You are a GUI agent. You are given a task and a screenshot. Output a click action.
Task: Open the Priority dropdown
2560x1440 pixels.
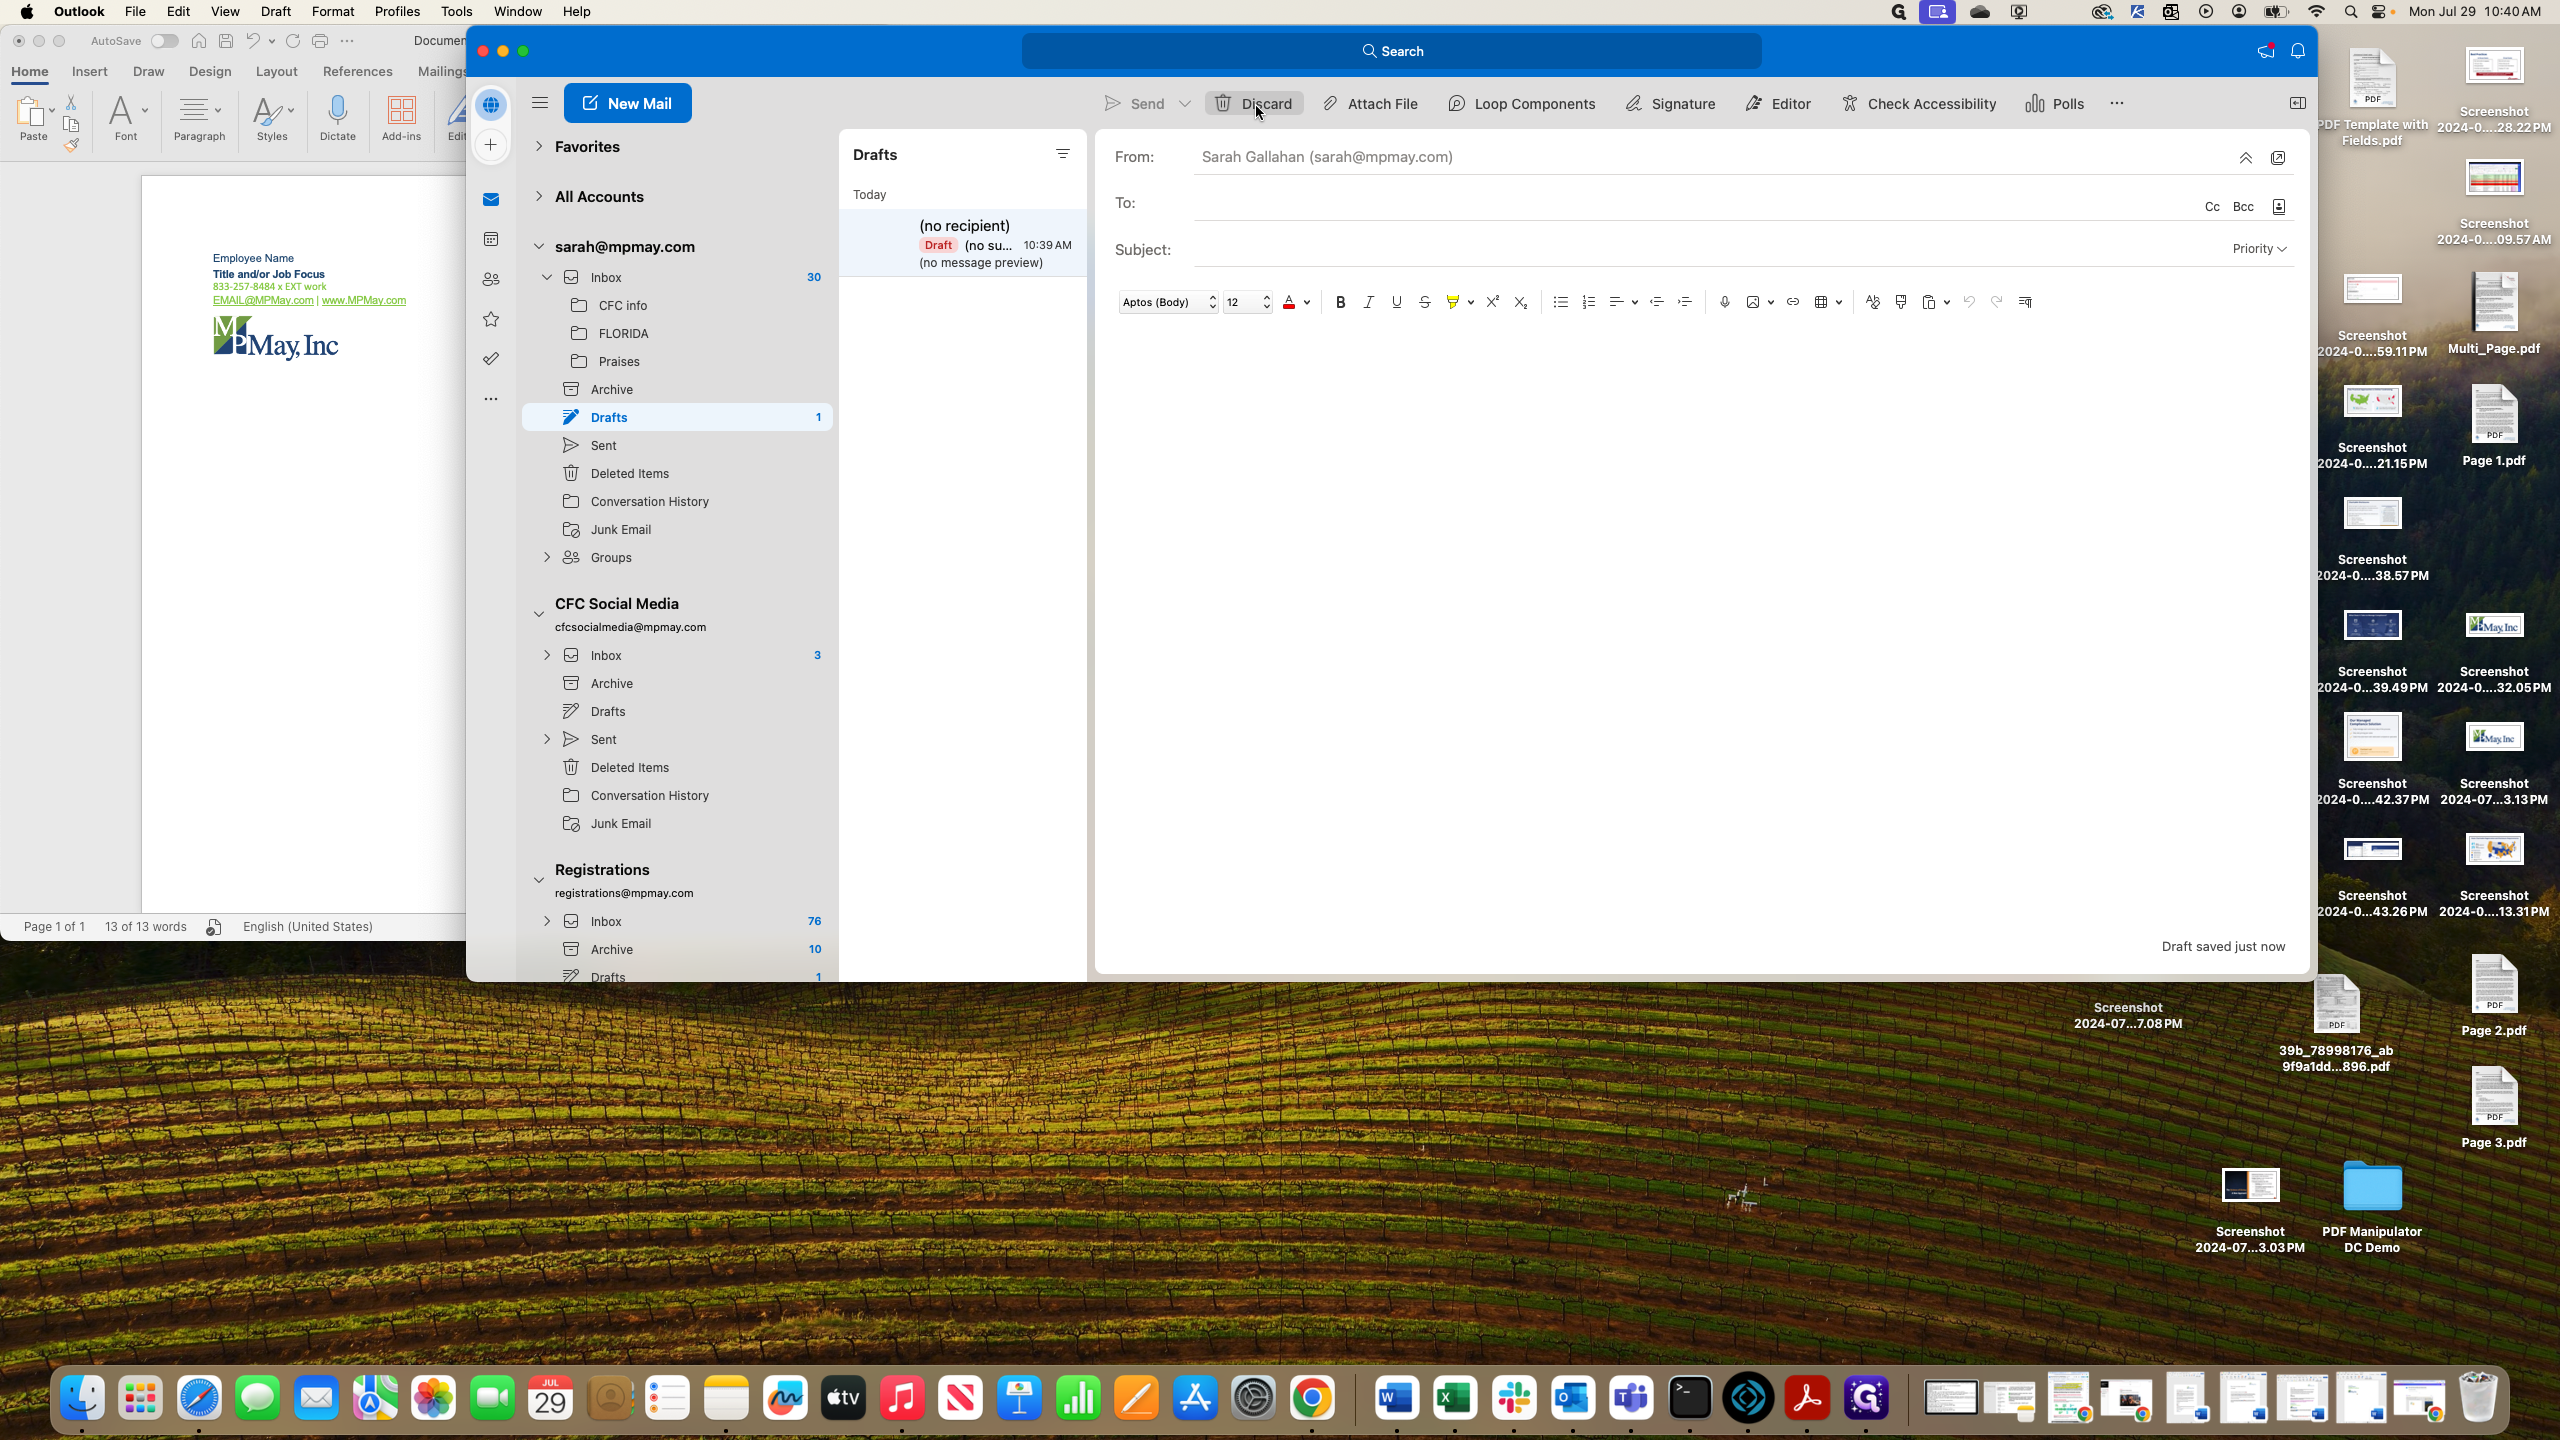[2259, 249]
